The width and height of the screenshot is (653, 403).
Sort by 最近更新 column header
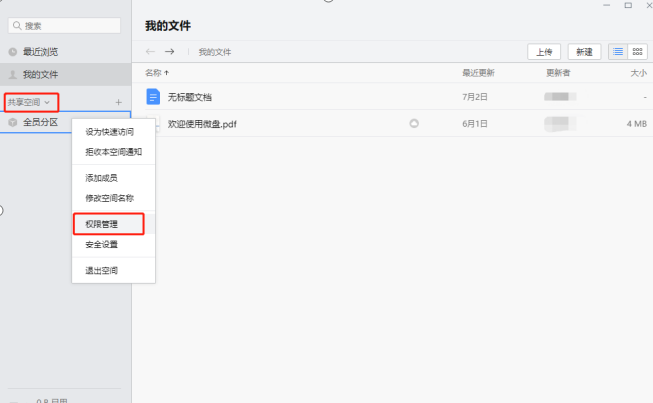pos(478,73)
